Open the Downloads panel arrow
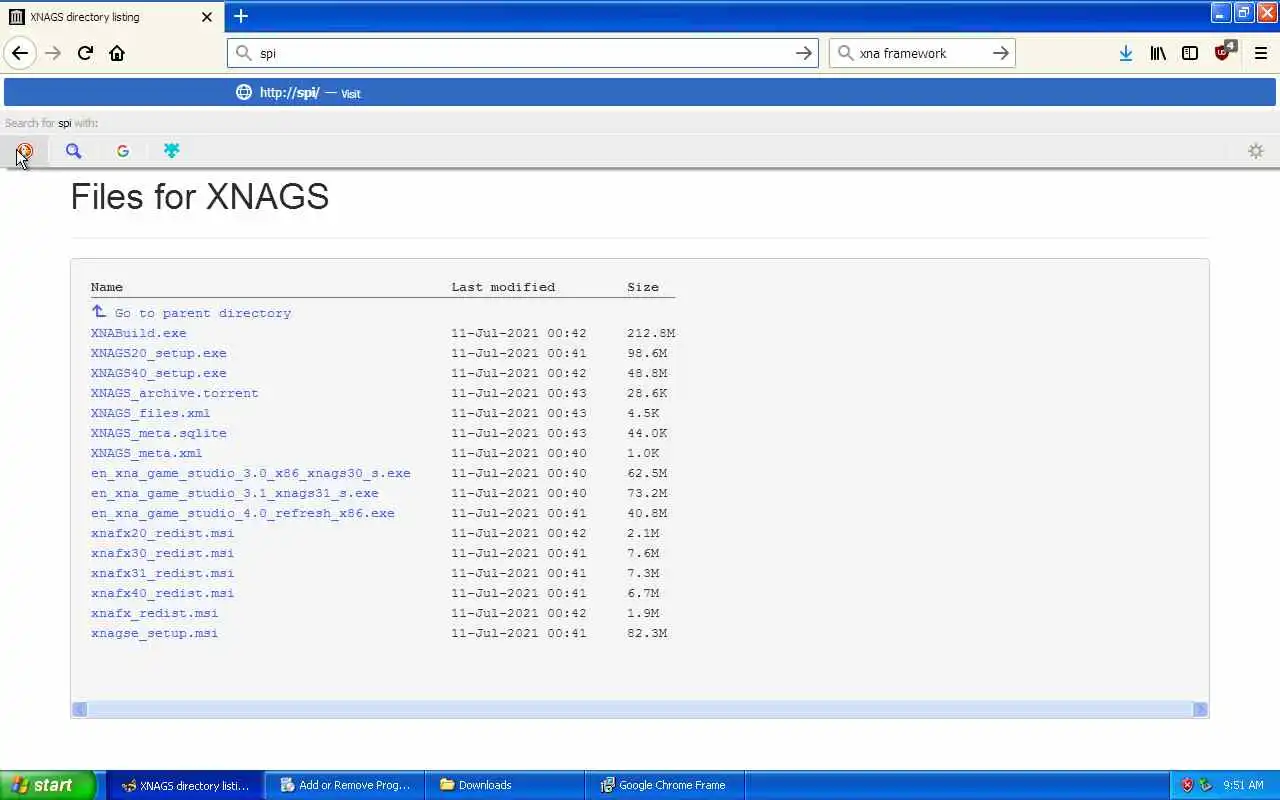1280x800 pixels. tap(1126, 53)
